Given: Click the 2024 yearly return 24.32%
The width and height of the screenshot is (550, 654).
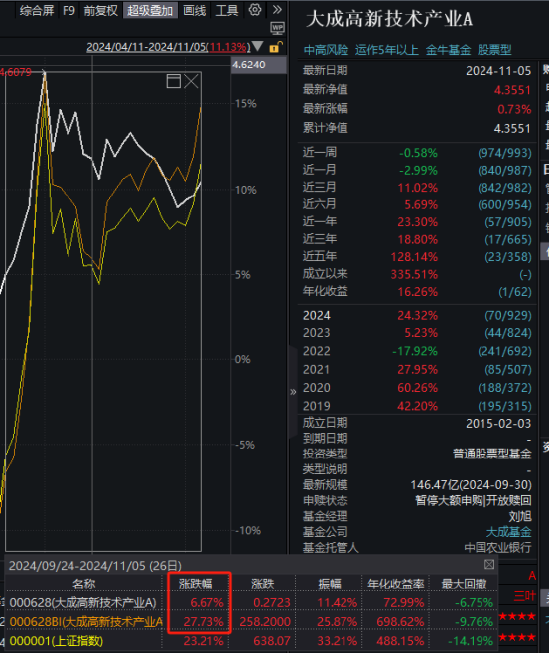Looking at the screenshot, I should 417,316.
